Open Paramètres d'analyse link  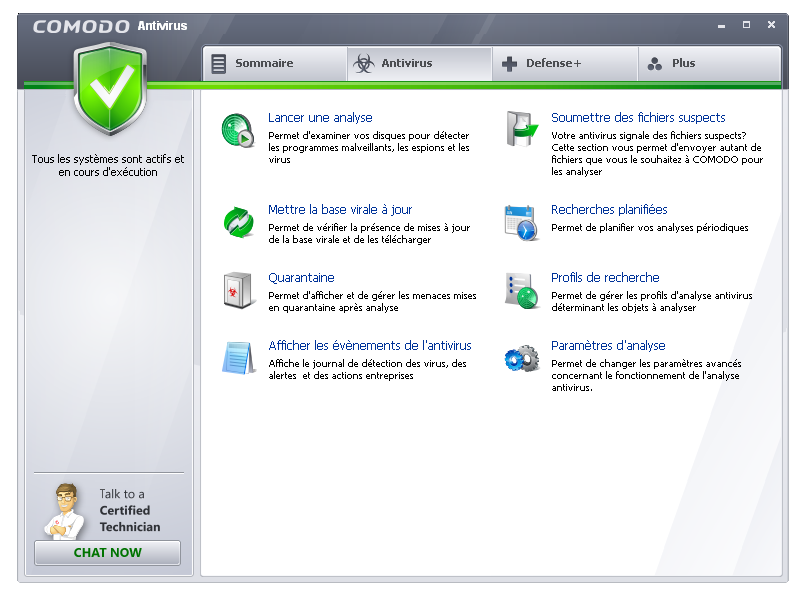pyautogui.click(x=608, y=346)
